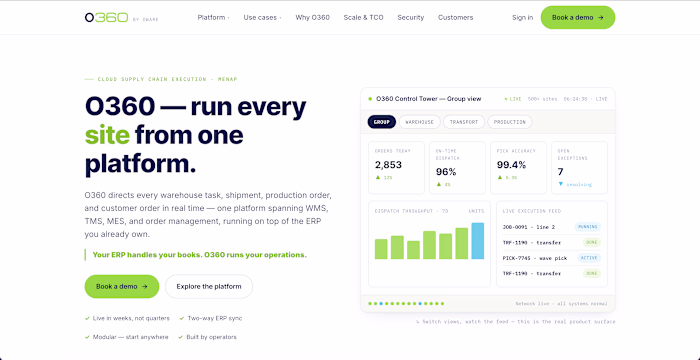Expand the Platform navigation menu

pos(213,17)
